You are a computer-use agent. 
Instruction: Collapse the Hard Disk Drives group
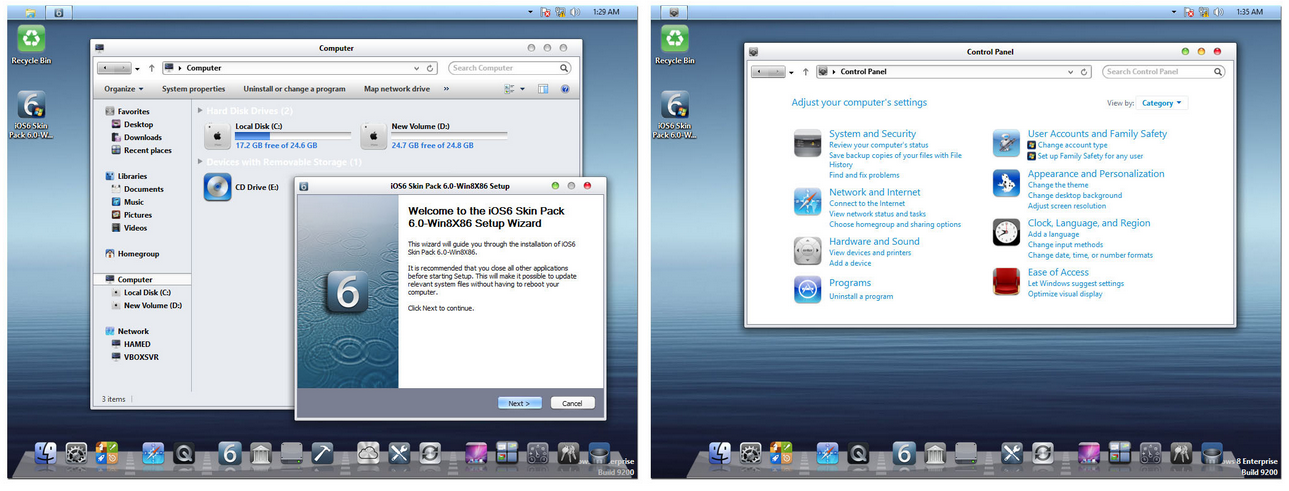click(x=201, y=110)
